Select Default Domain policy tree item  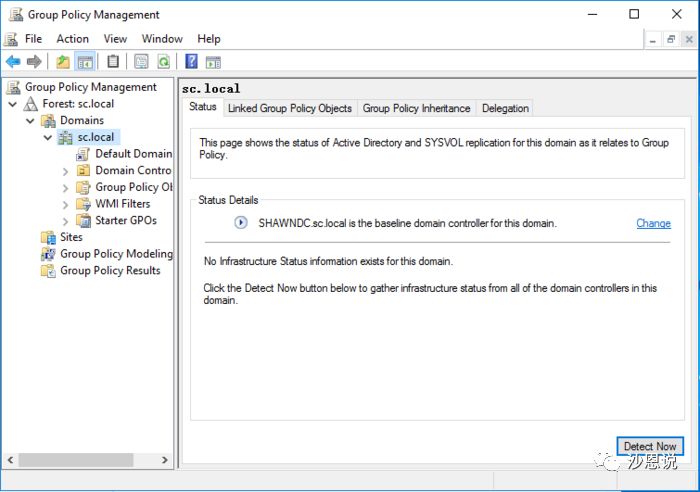point(133,154)
